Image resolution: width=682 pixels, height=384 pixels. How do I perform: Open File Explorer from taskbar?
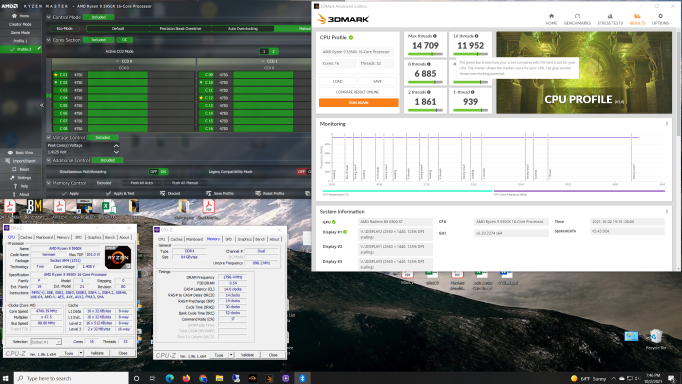[x=219, y=378]
